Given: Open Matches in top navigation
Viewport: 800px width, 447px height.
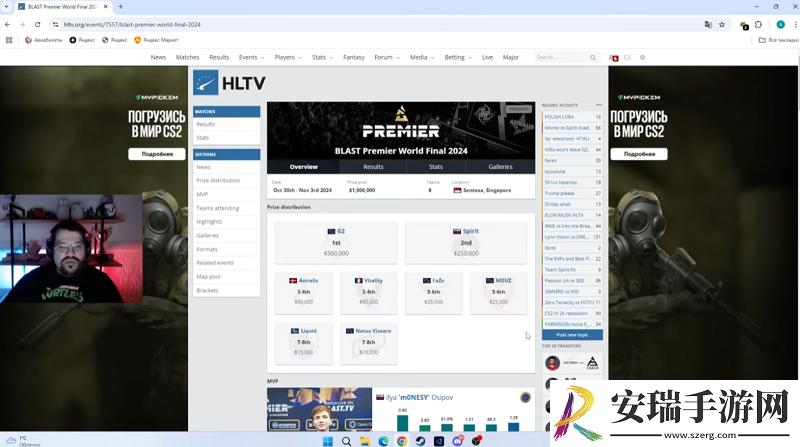Looking at the screenshot, I should 187,58.
